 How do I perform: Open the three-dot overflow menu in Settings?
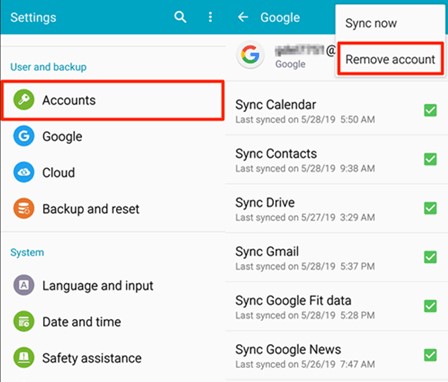coord(210,17)
